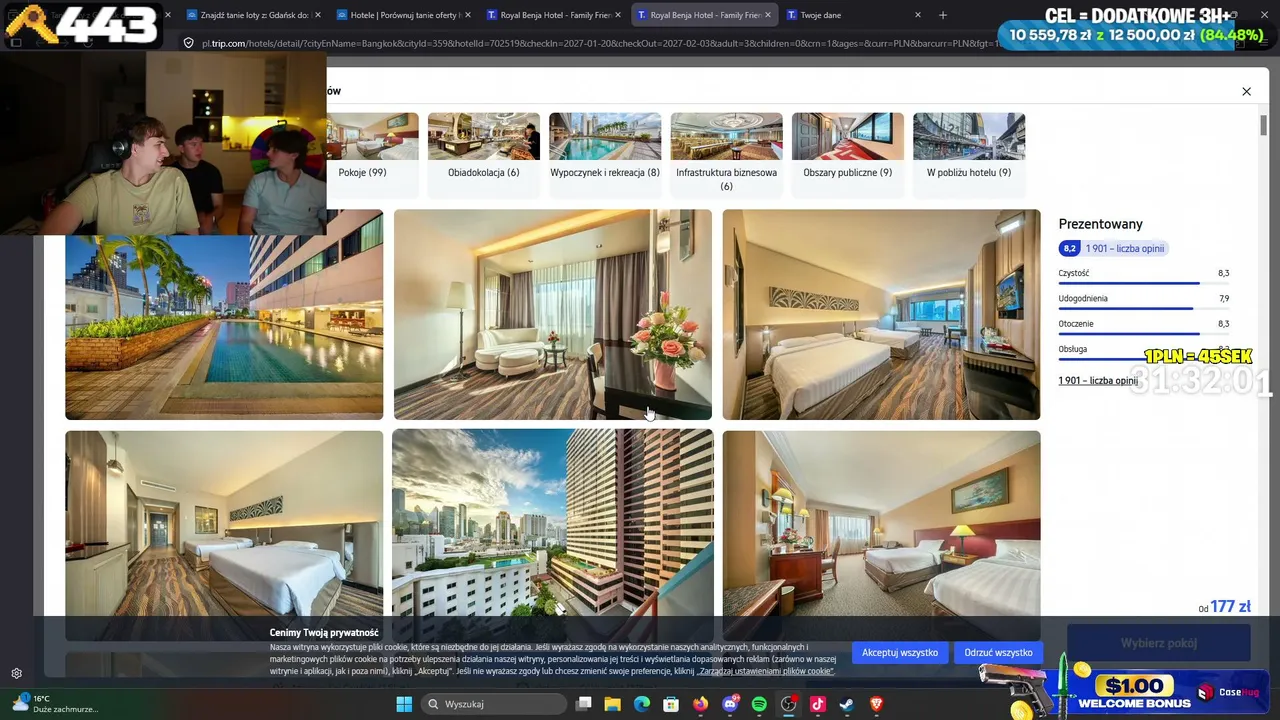Open Brave browser from the taskbar
The height and width of the screenshot is (720, 1280).
tap(877, 704)
